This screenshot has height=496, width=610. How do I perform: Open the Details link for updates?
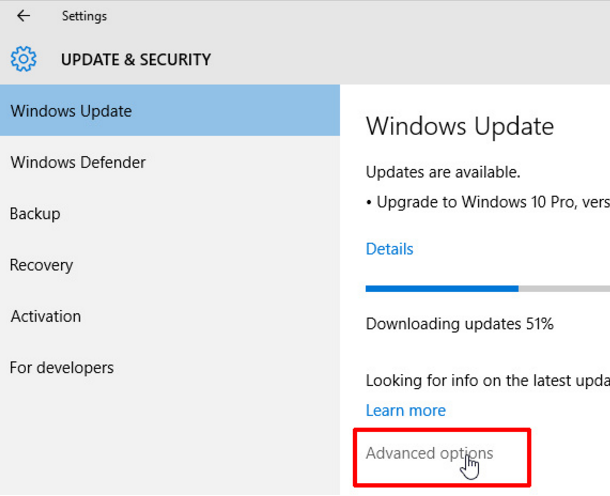(x=389, y=249)
